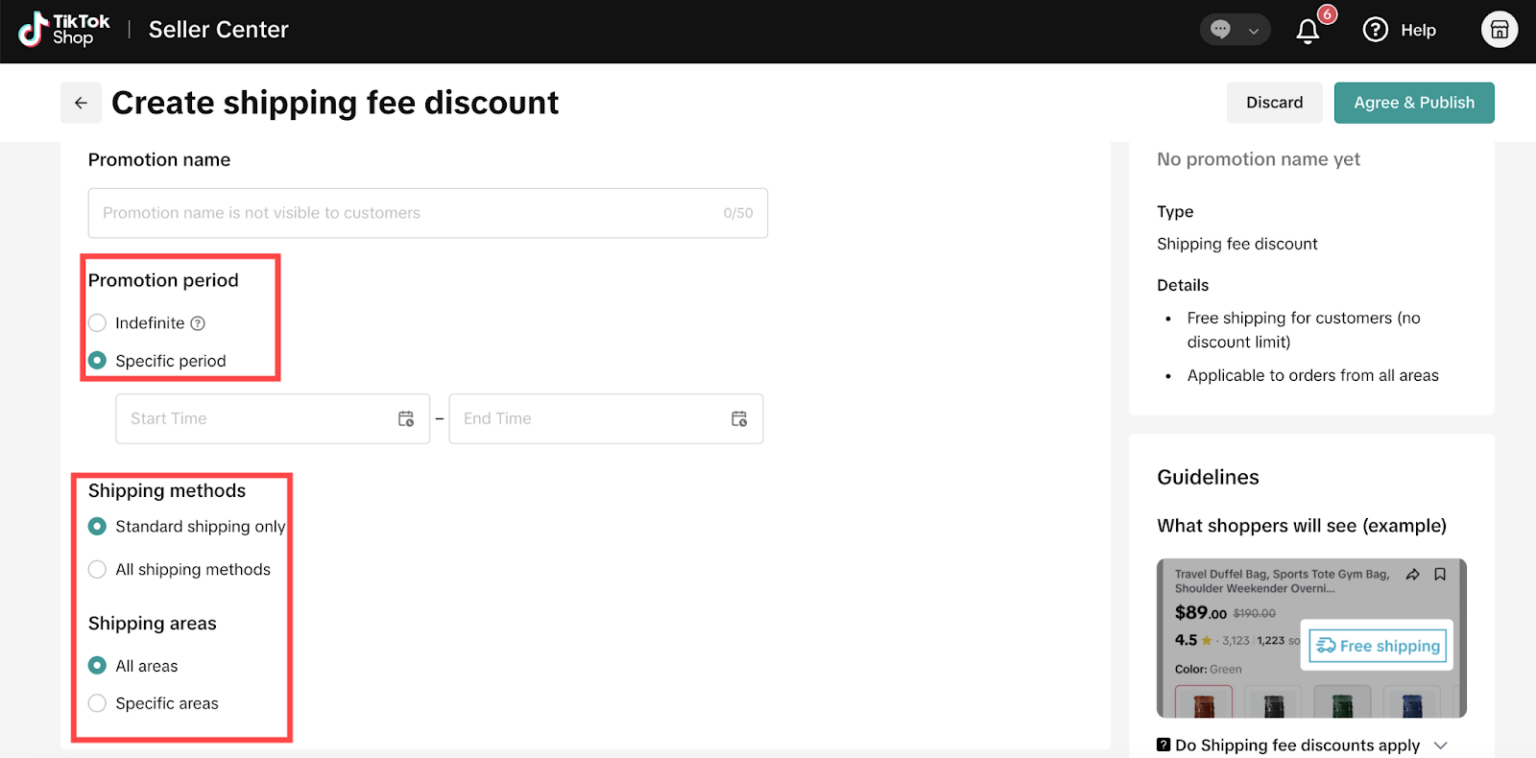1536x758 pixels.
Task: Open notifications via the bell icon
Action: coord(1307,30)
